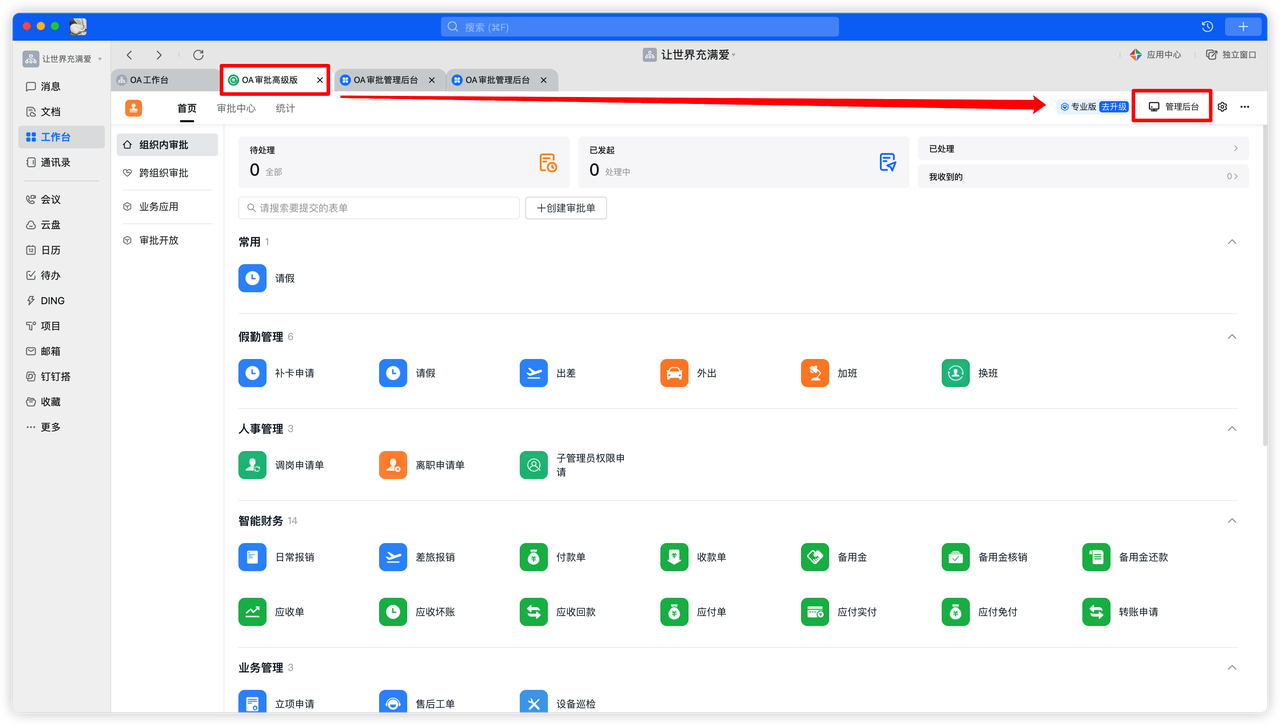Viewport: 1280px width, 725px height.
Task: Open the 加班 overtime form
Action: point(815,373)
